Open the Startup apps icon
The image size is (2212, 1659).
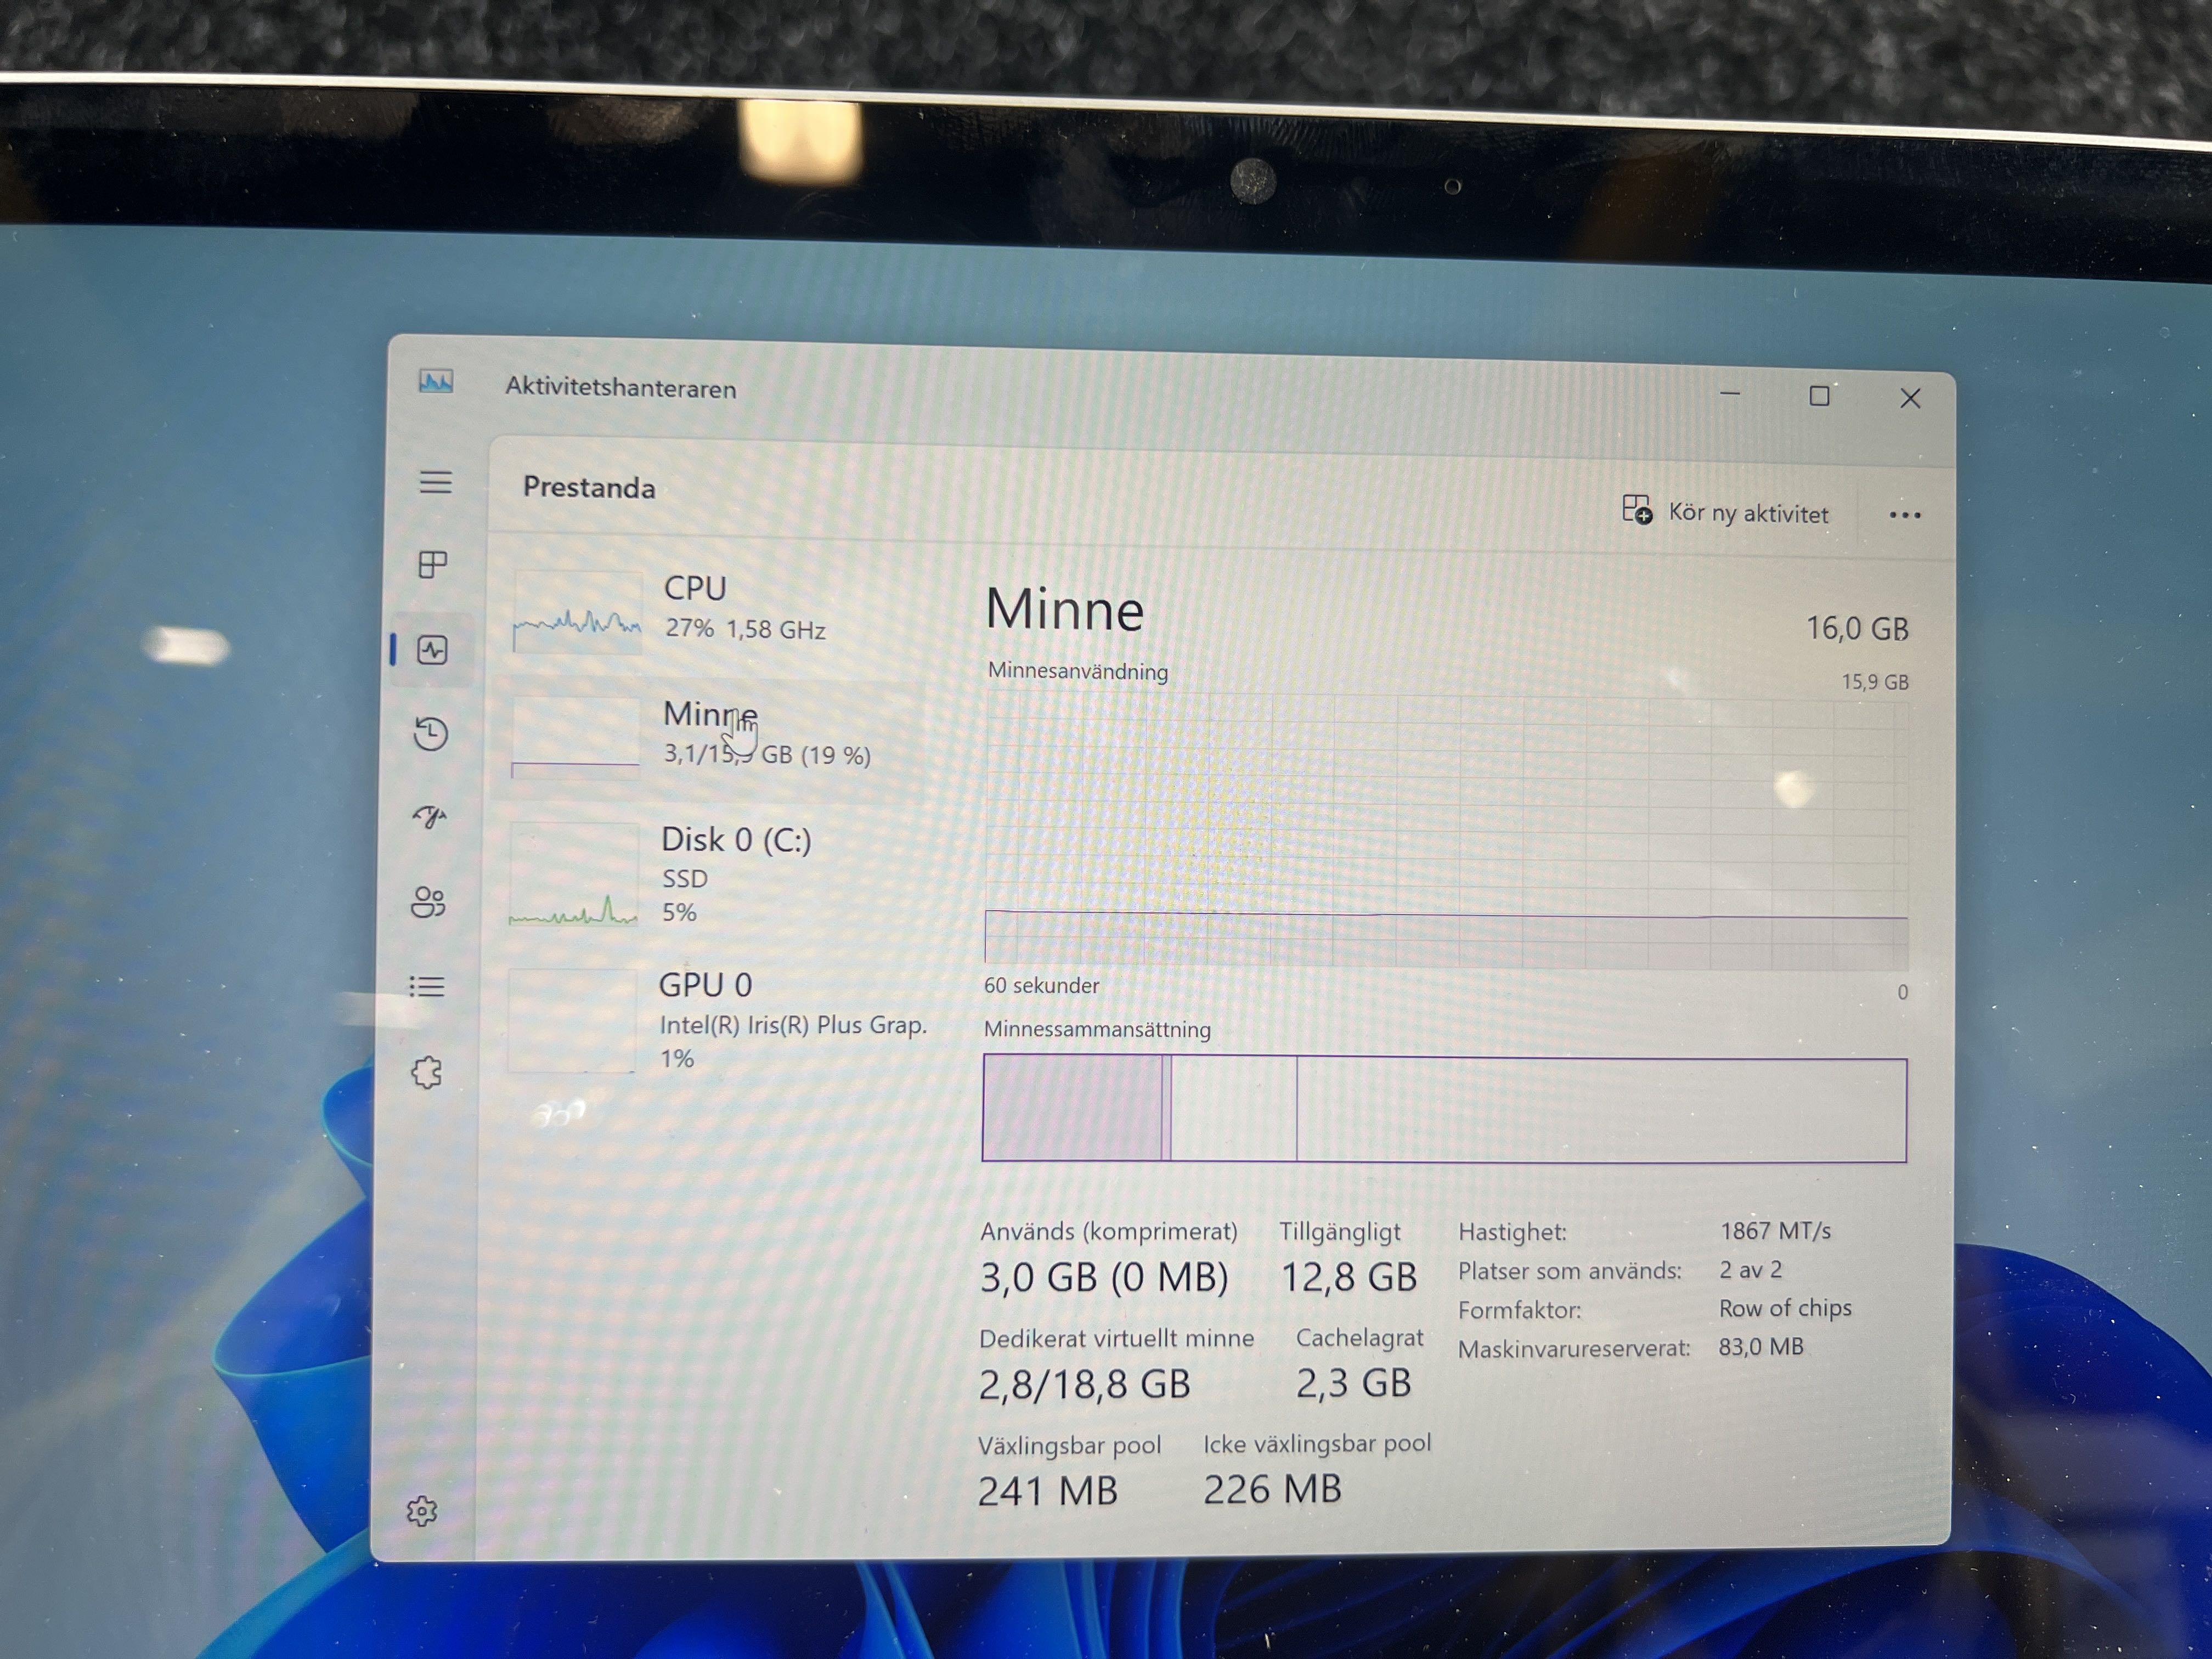coord(430,818)
